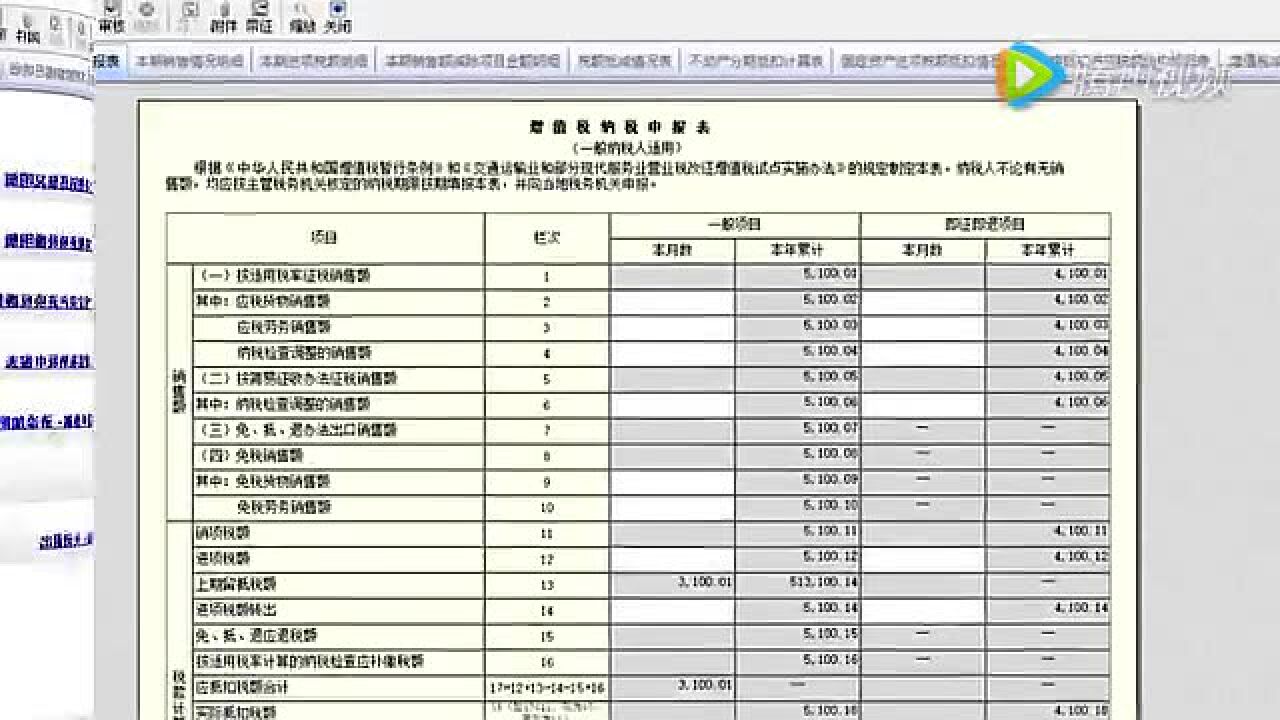Click the row label 上期留抵税额

(236, 584)
